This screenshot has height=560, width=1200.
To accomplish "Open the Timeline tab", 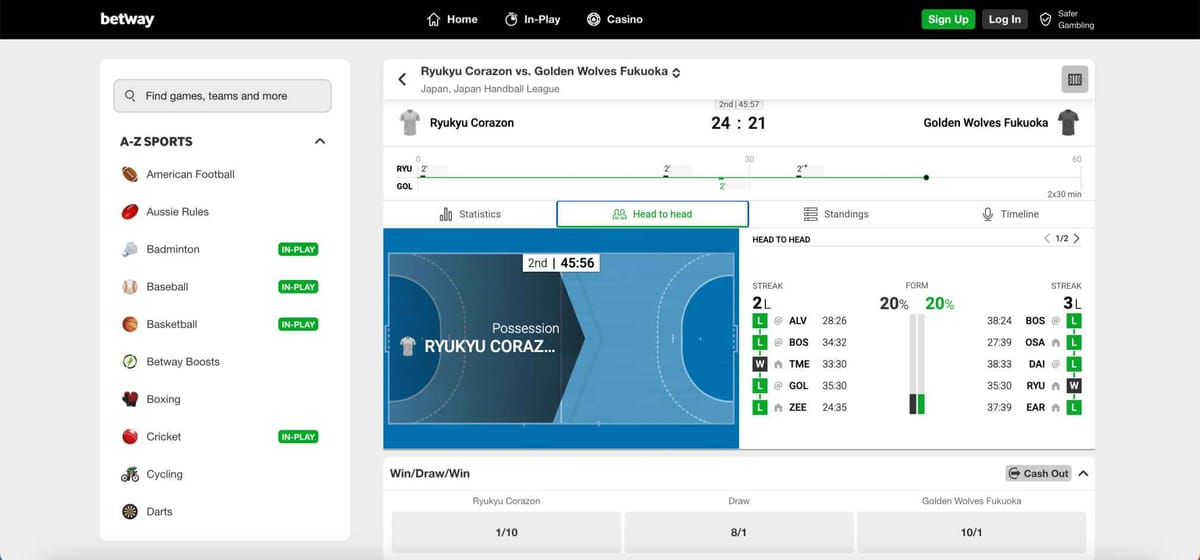I will [x=1010, y=214].
